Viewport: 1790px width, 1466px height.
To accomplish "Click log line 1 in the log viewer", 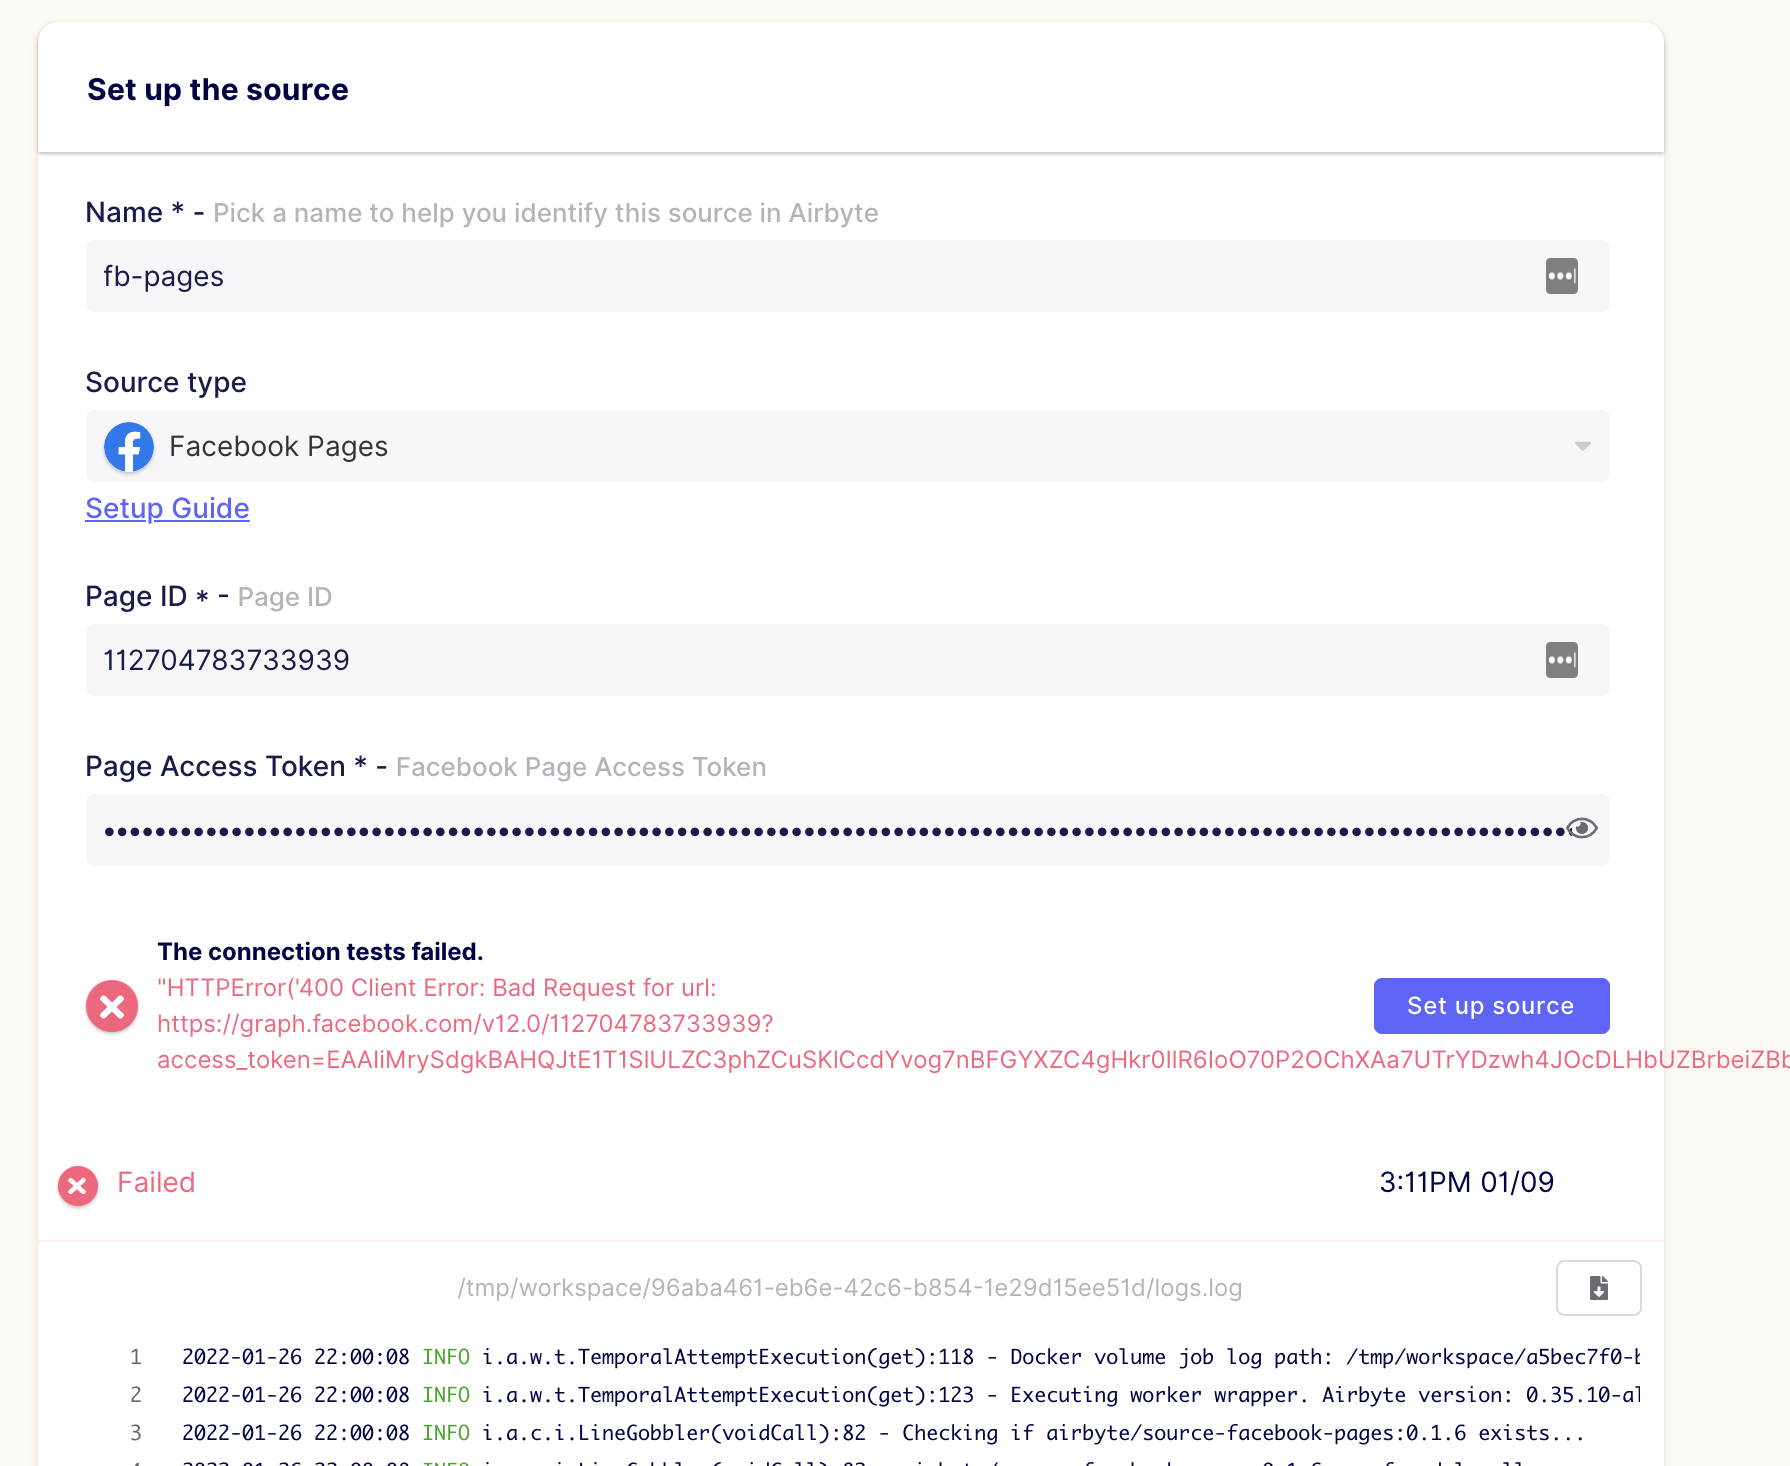I will pos(800,1357).
